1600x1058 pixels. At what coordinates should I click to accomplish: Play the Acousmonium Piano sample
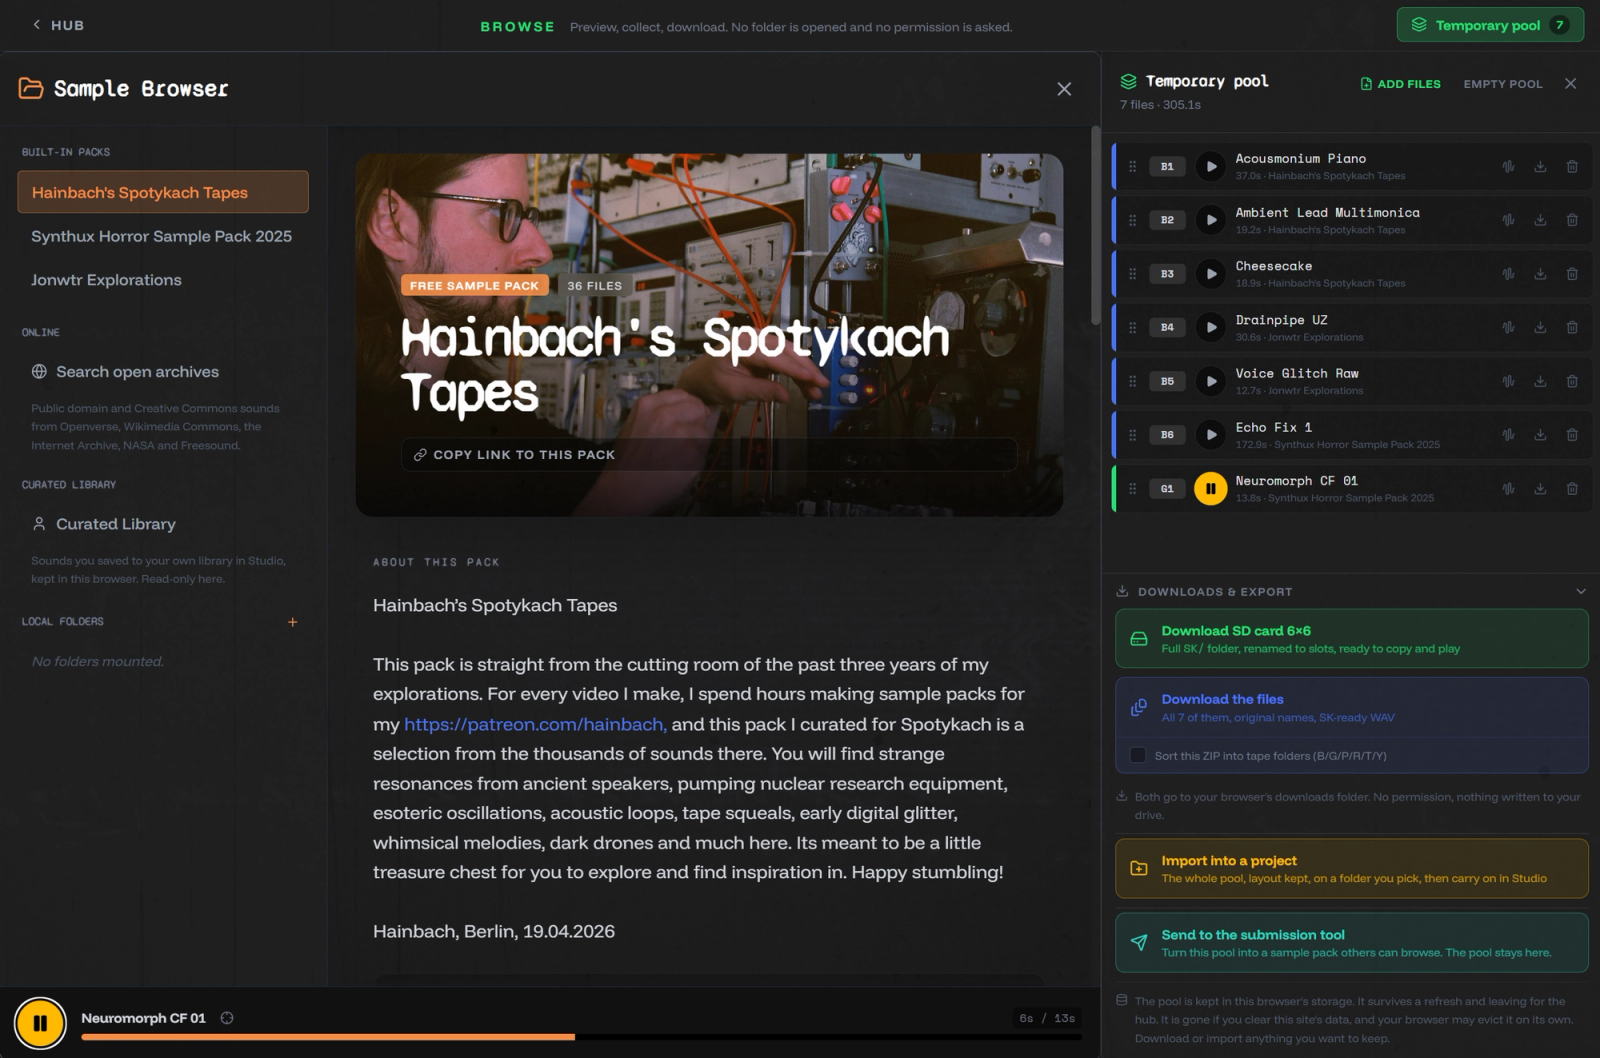tap(1210, 166)
